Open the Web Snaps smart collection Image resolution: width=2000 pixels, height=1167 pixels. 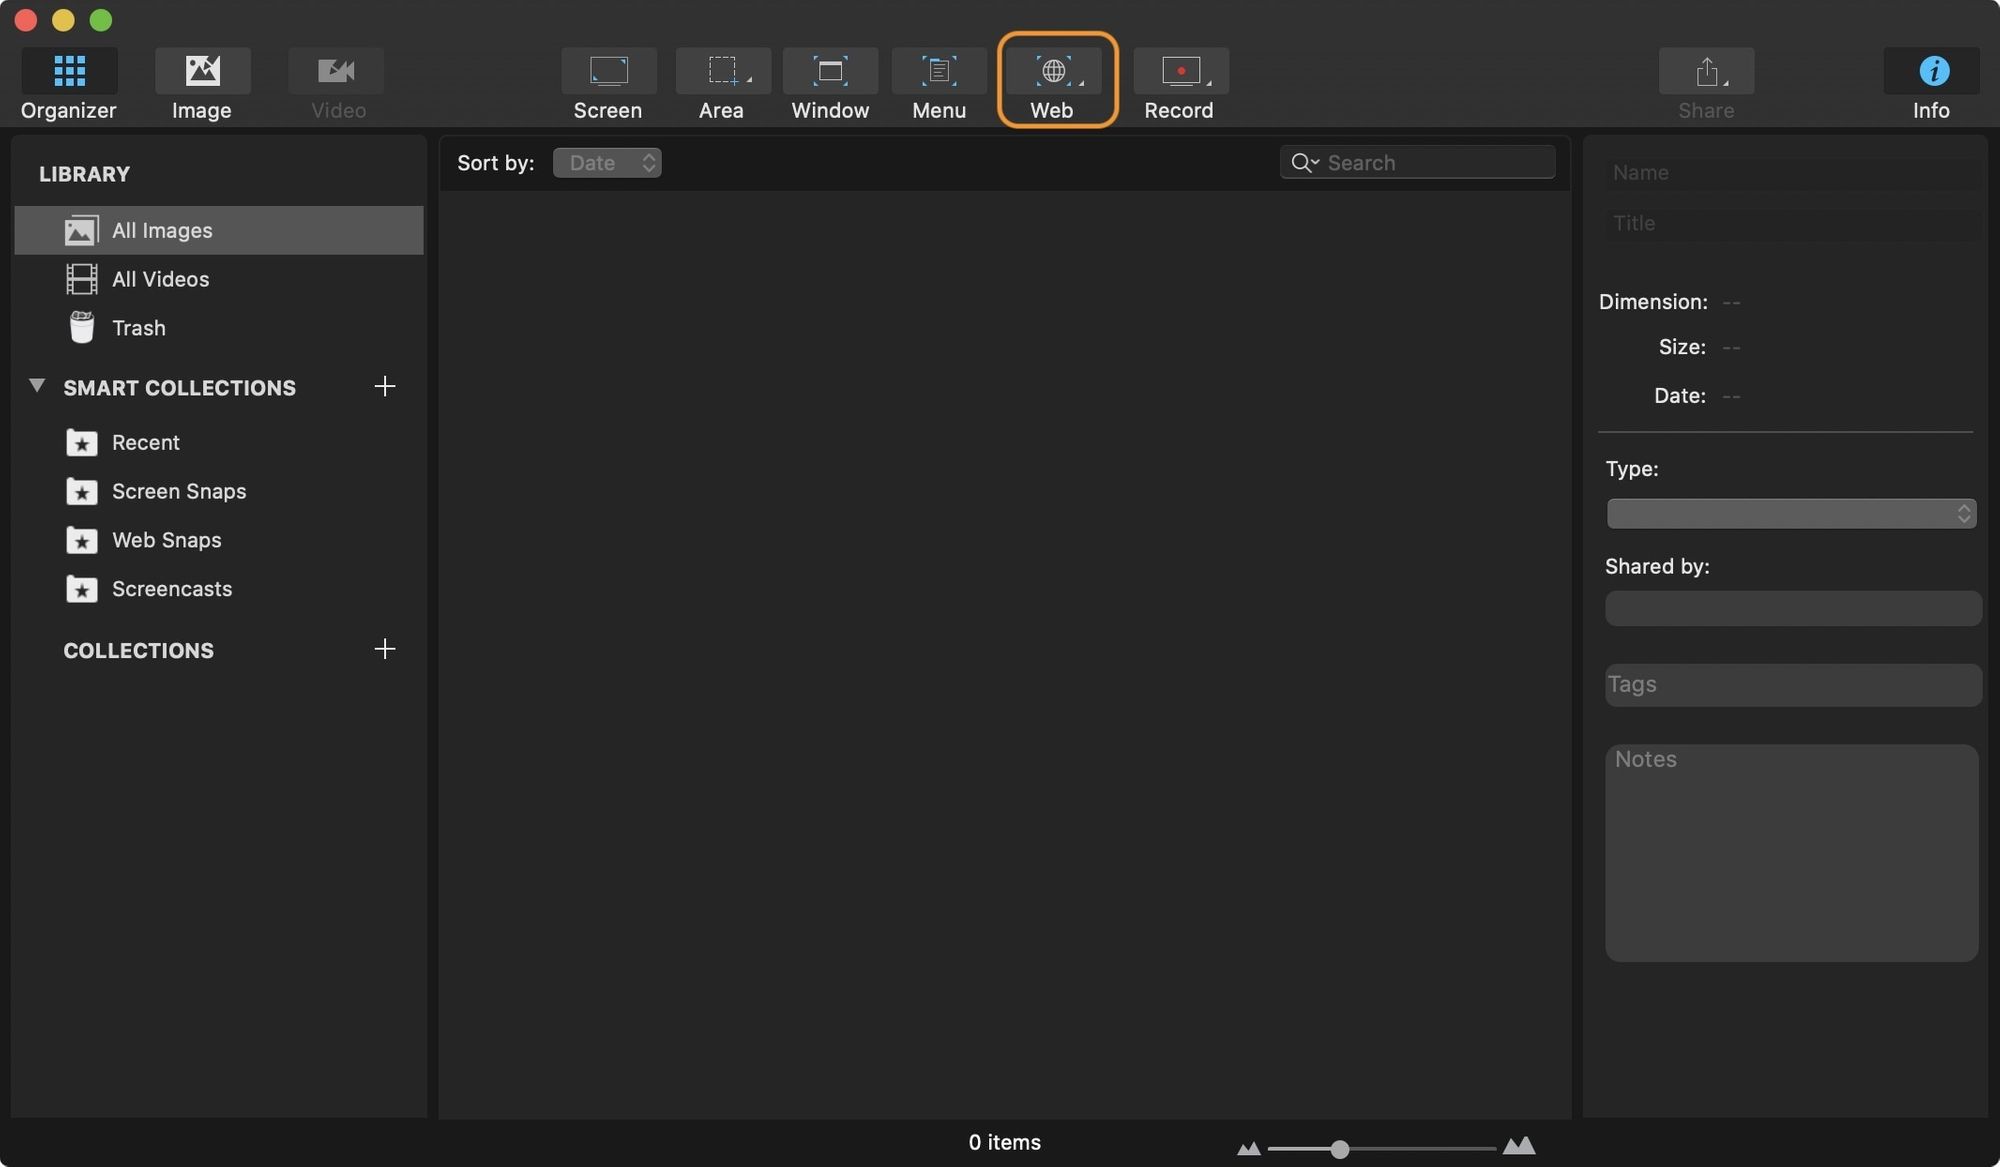(166, 540)
